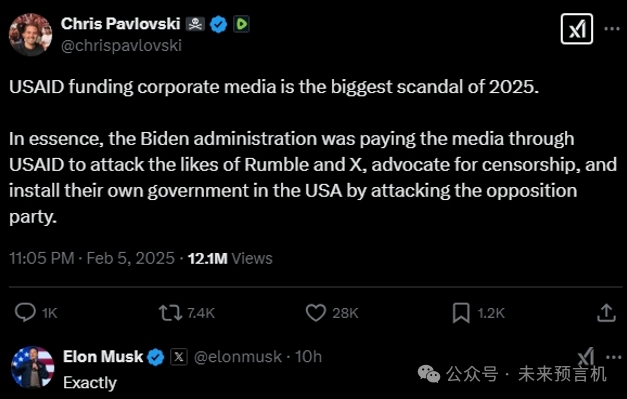Click the reply icon with 1K count
This screenshot has height=399, width=627.
click(25, 312)
